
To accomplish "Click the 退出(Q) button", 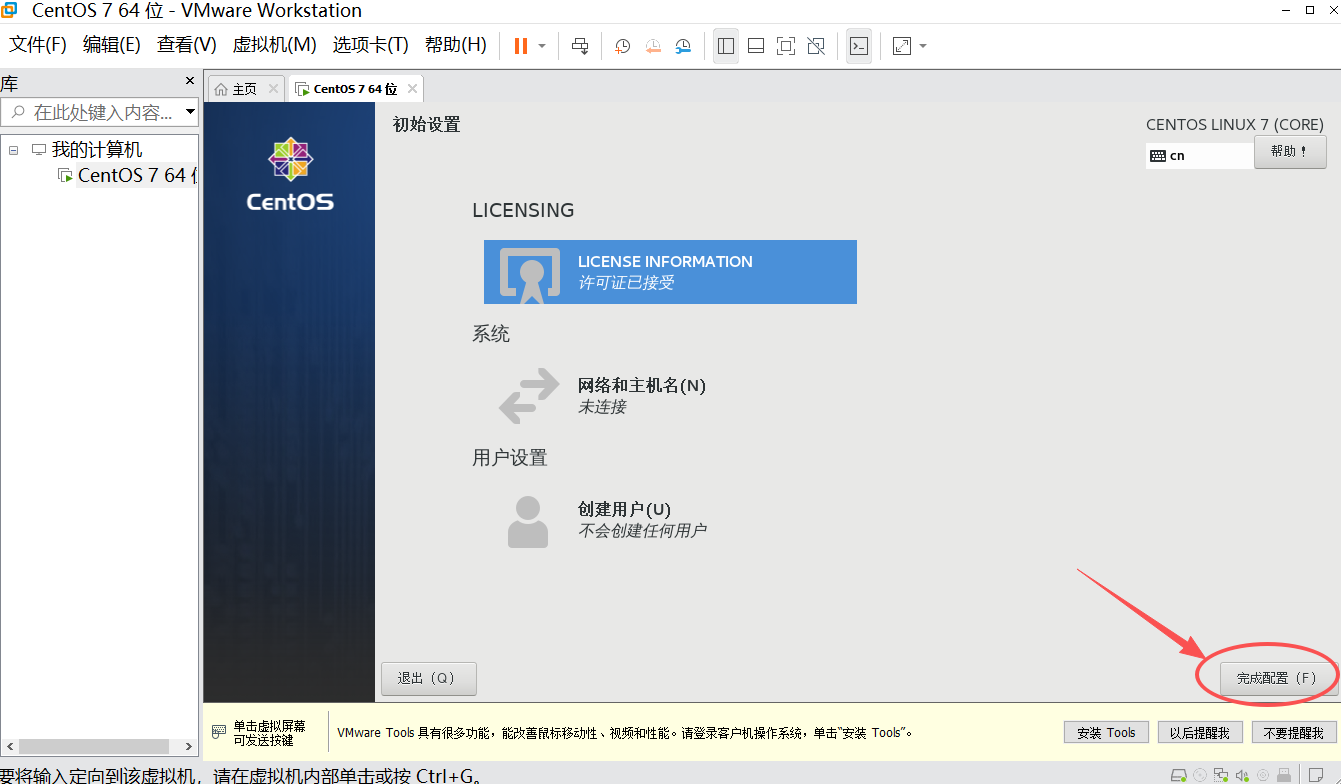I will 428,678.
